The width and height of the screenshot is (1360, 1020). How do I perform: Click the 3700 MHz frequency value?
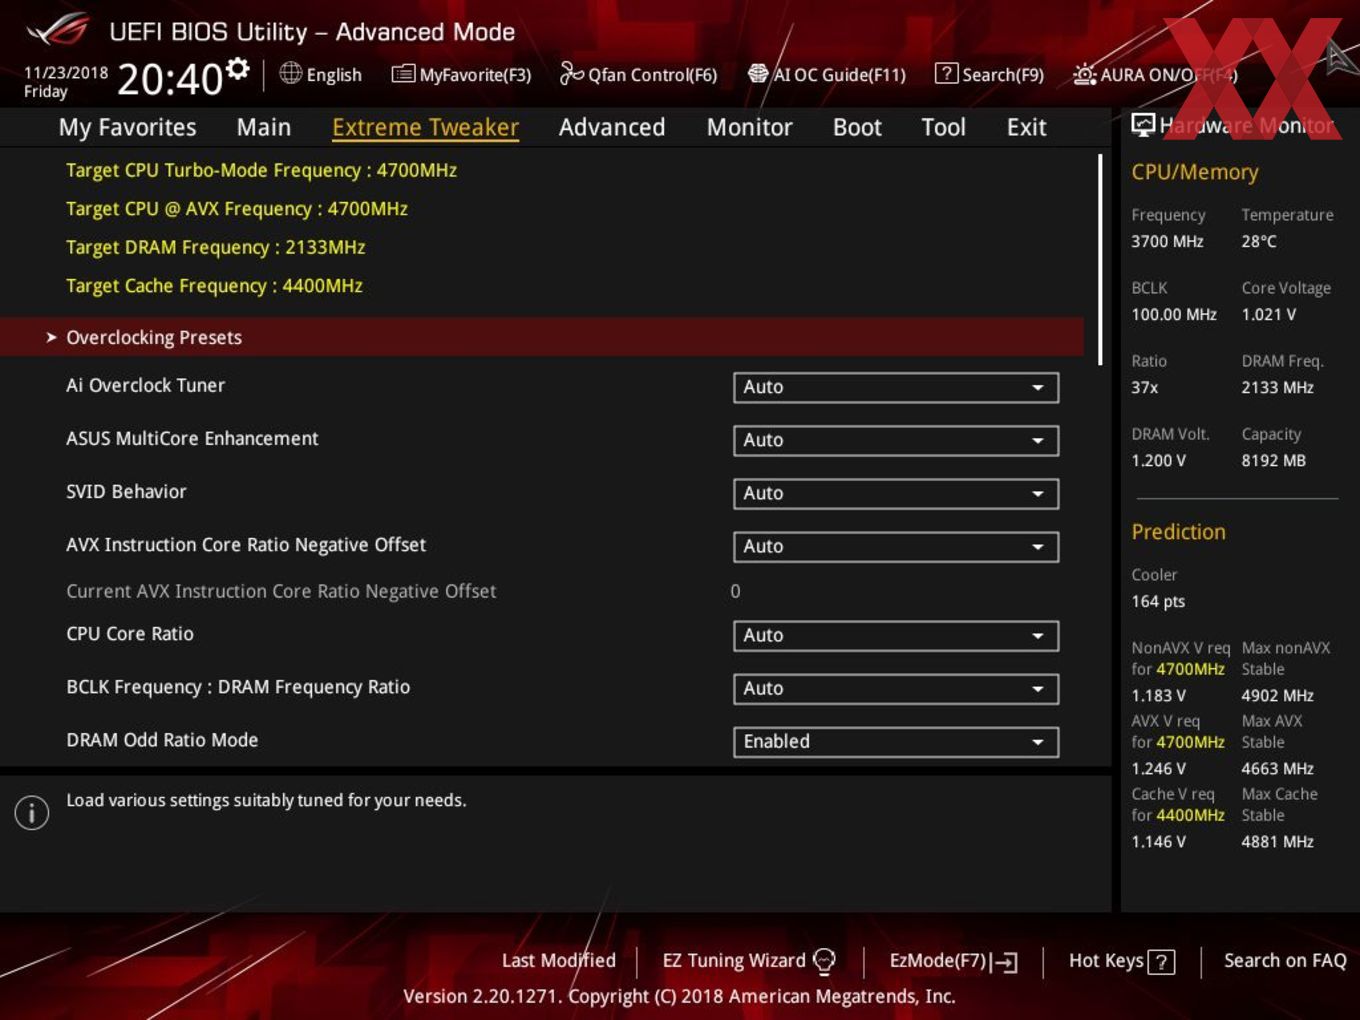point(1167,241)
